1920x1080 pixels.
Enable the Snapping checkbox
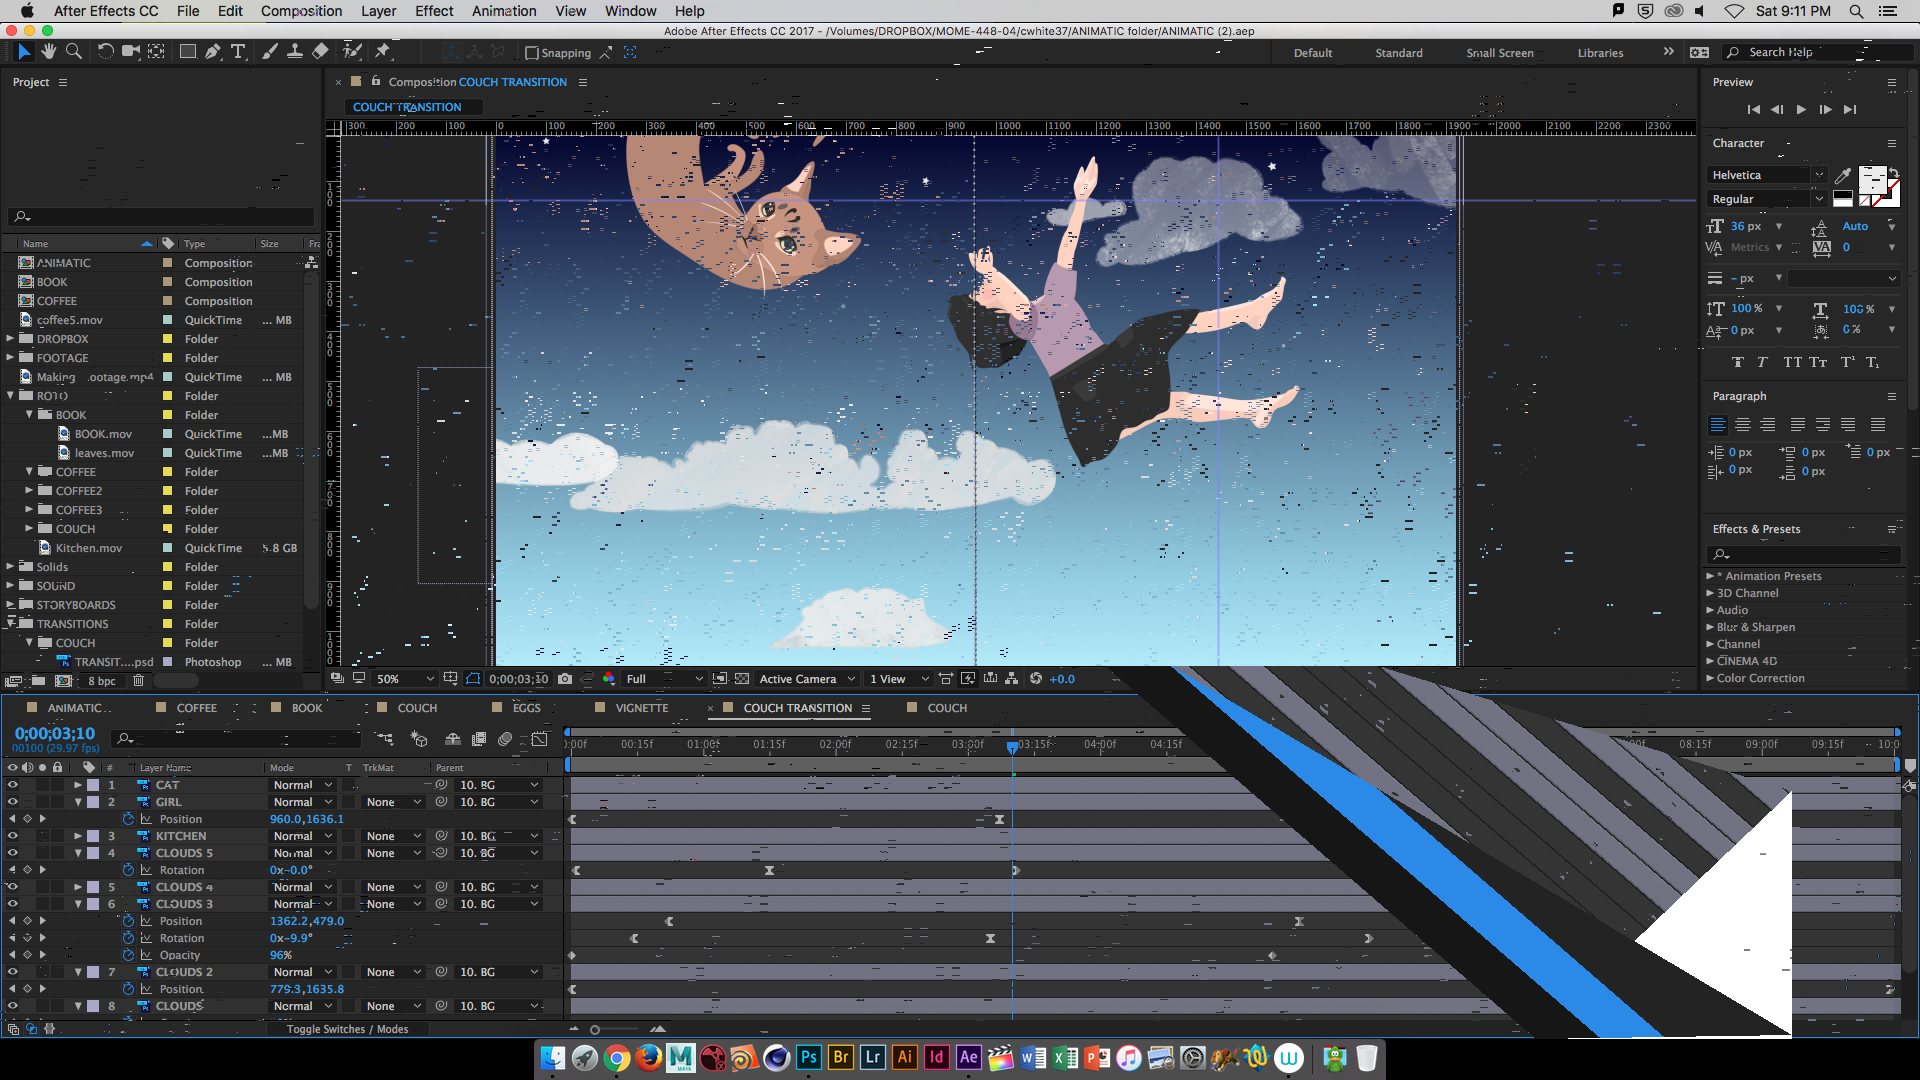click(x=532, y=53)
